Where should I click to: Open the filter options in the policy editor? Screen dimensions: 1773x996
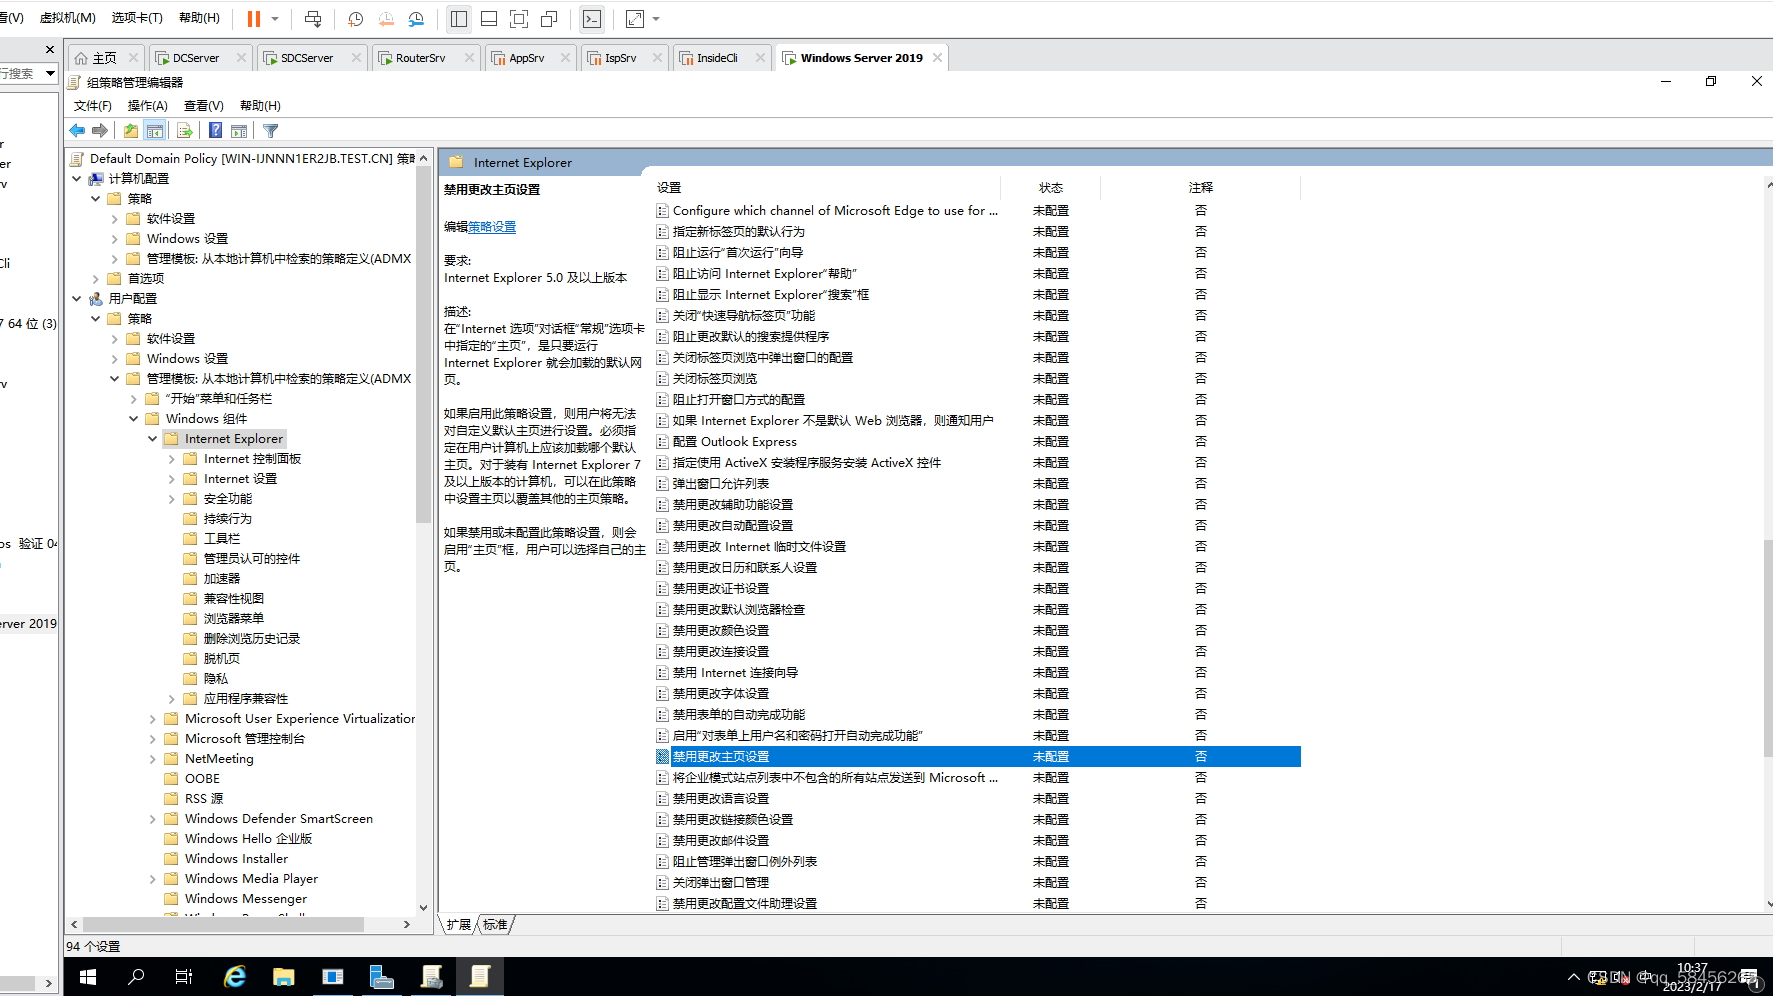coord(270,130)
